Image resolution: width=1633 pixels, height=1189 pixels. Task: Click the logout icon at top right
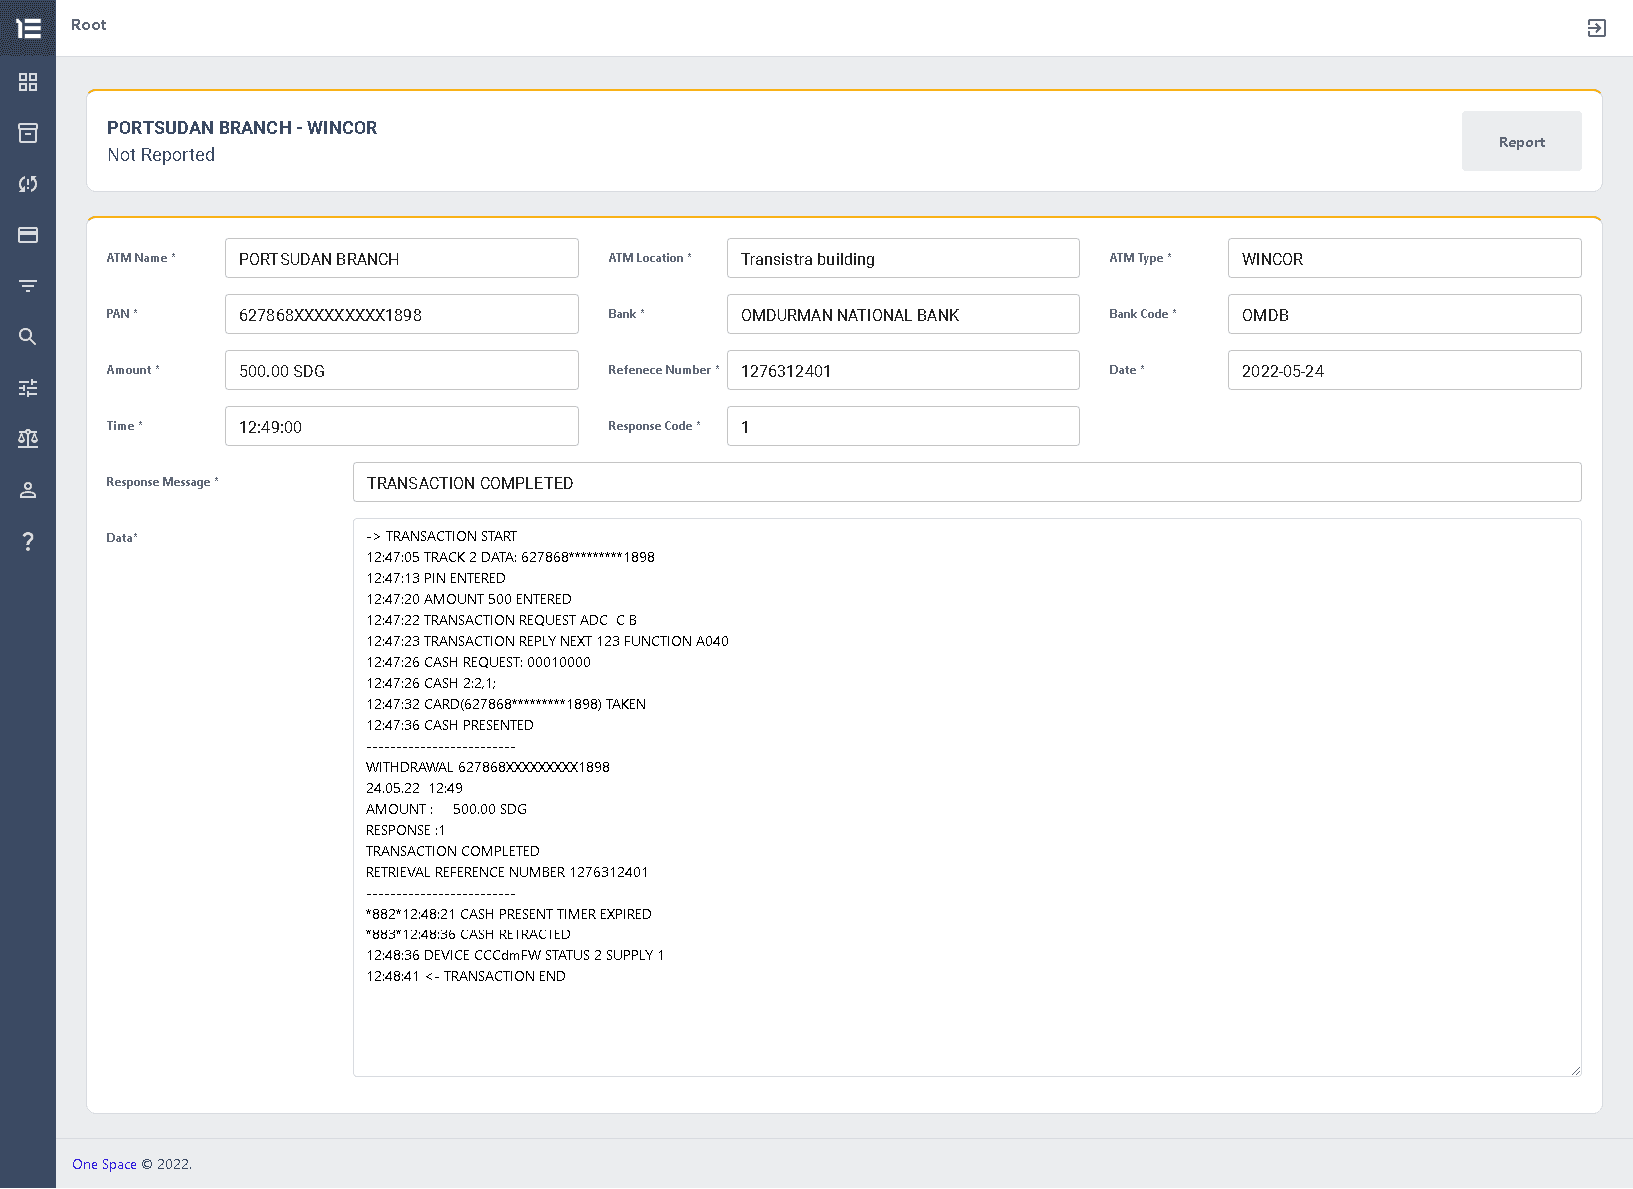[1597, 28]
